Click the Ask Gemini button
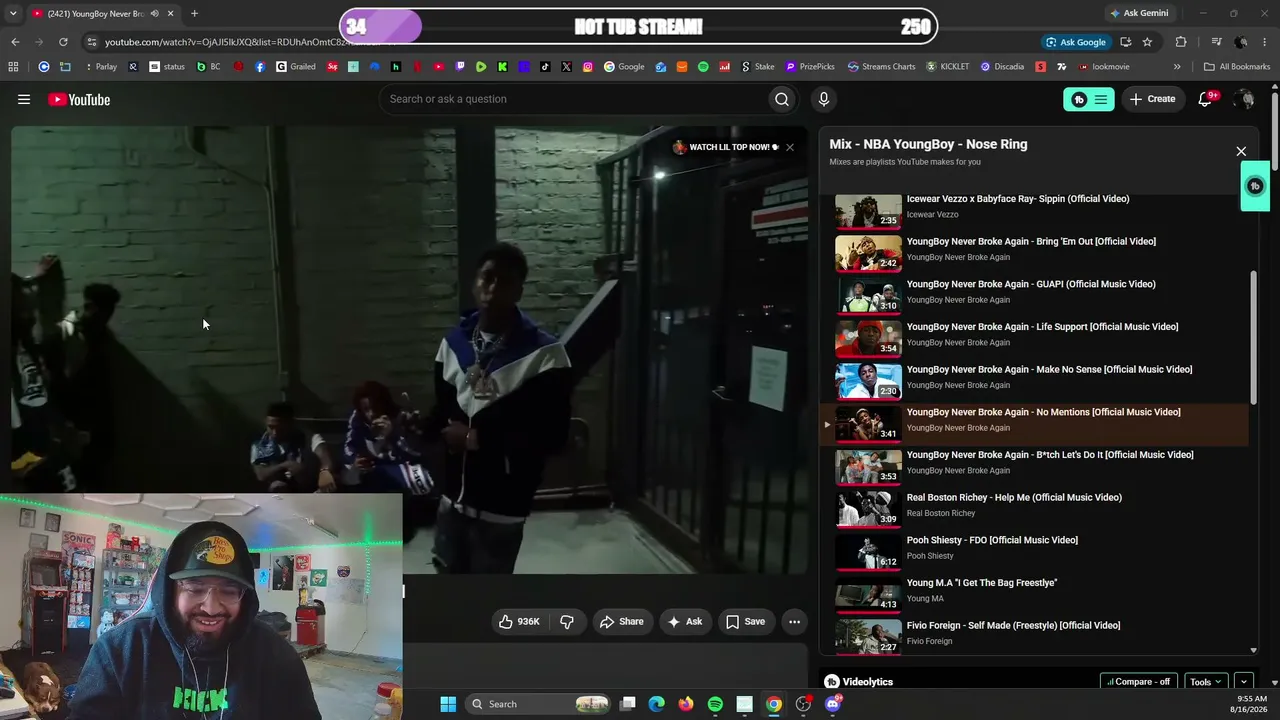This screenshot has width=1280, height=720. (1138, 14)
